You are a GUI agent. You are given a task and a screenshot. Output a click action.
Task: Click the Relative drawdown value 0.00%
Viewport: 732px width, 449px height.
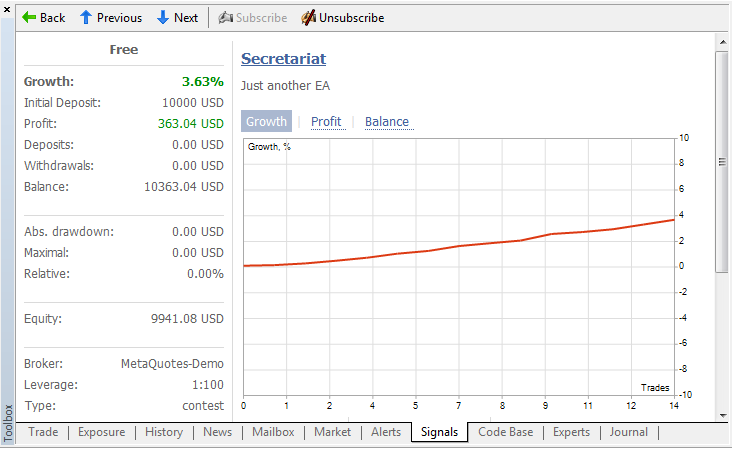[x=205, y=274]
